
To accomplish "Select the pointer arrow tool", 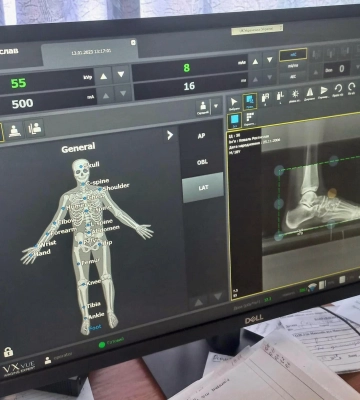I will pyautogui.click(x=234, y=102).
